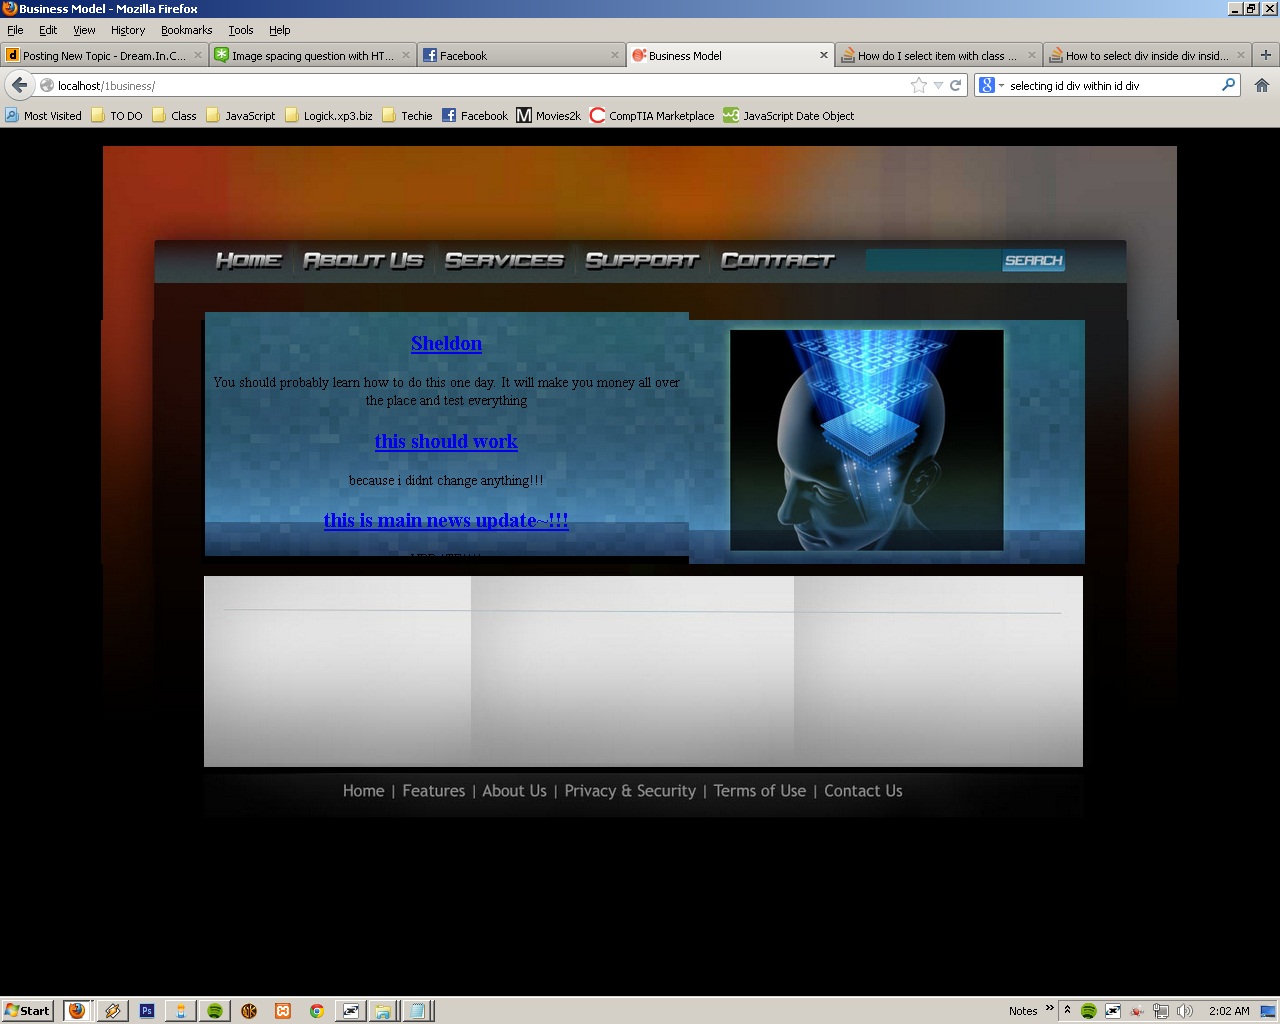This screenshot has width=1280, height=1024.
Task: Launch Spotify from the quick launch bar
Action: point(215,1011)
